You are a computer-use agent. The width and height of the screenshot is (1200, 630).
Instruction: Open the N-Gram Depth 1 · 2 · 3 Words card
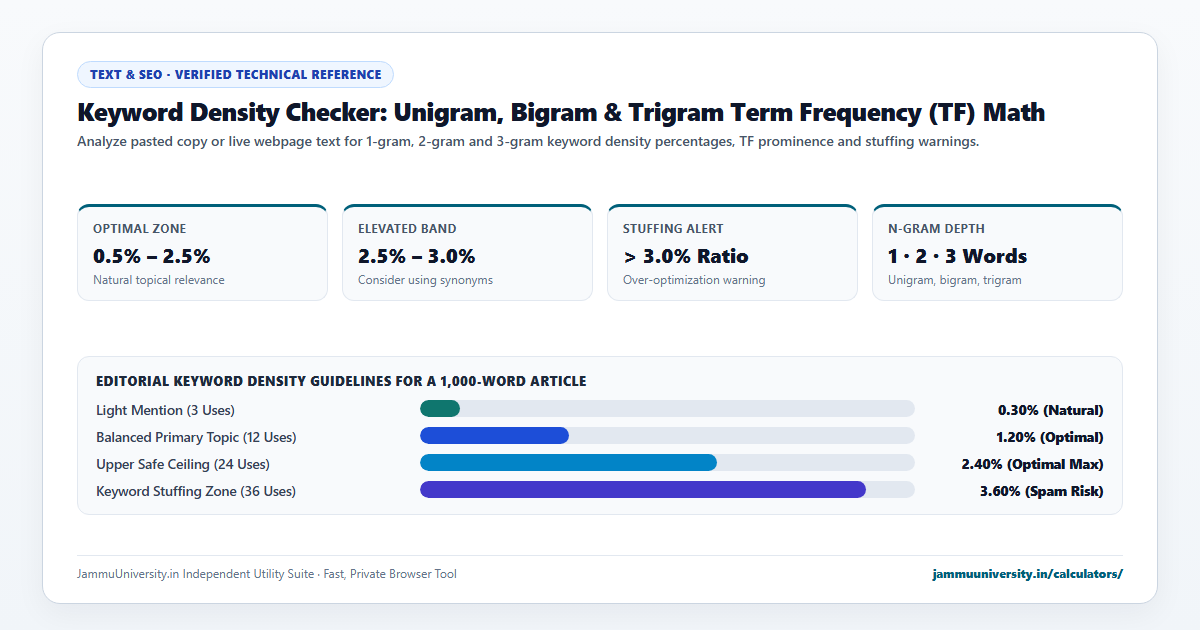tap(997, 252)
